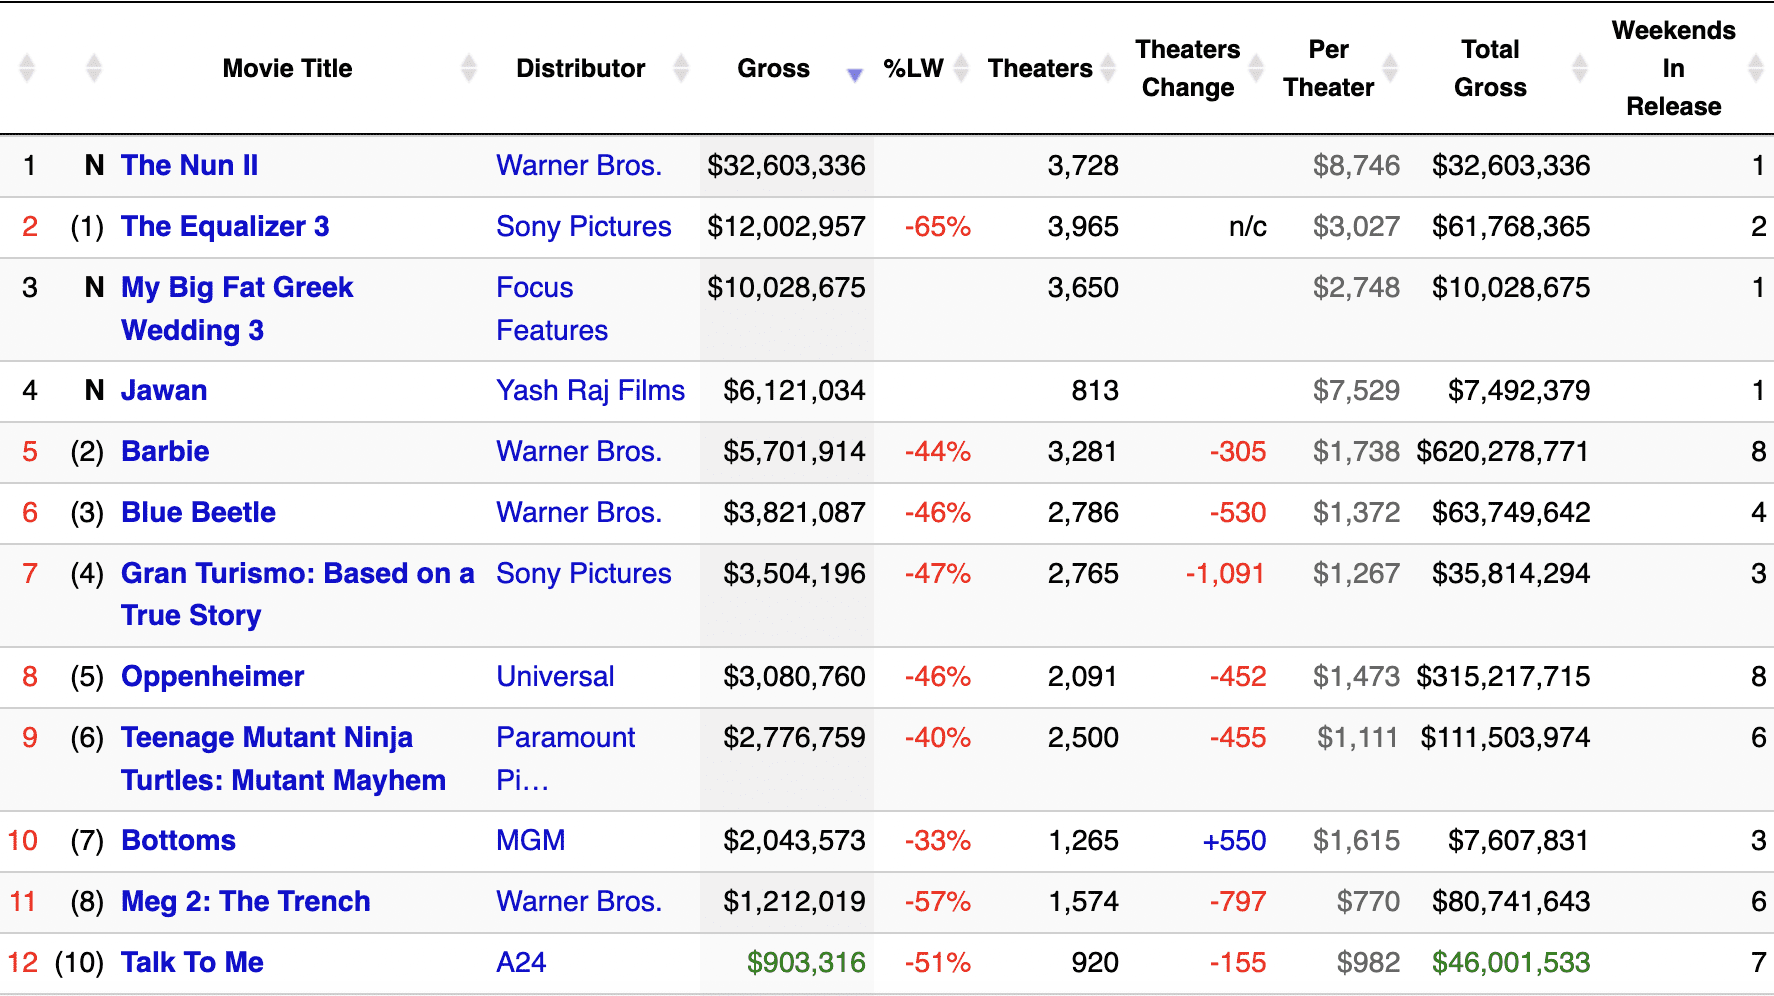Sort by Per Theater column arrows
The width and height of the screenshot is (1774, 996).
1390,68
